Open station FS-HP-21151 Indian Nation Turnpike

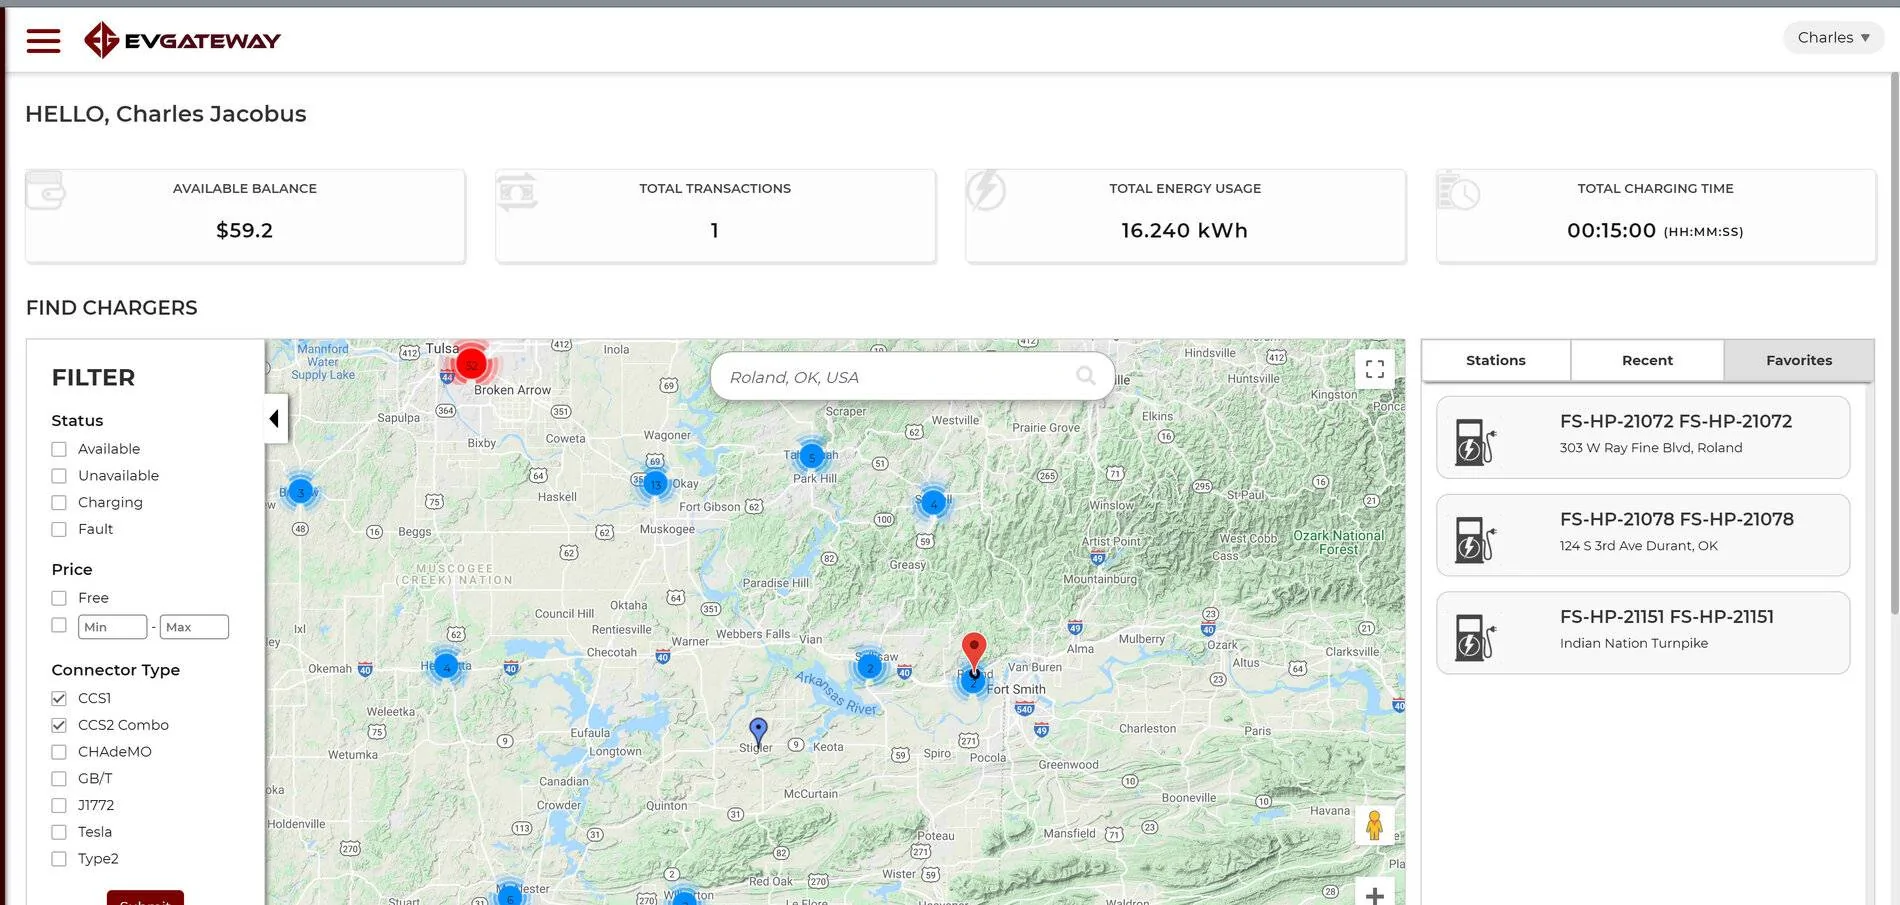1643,633
